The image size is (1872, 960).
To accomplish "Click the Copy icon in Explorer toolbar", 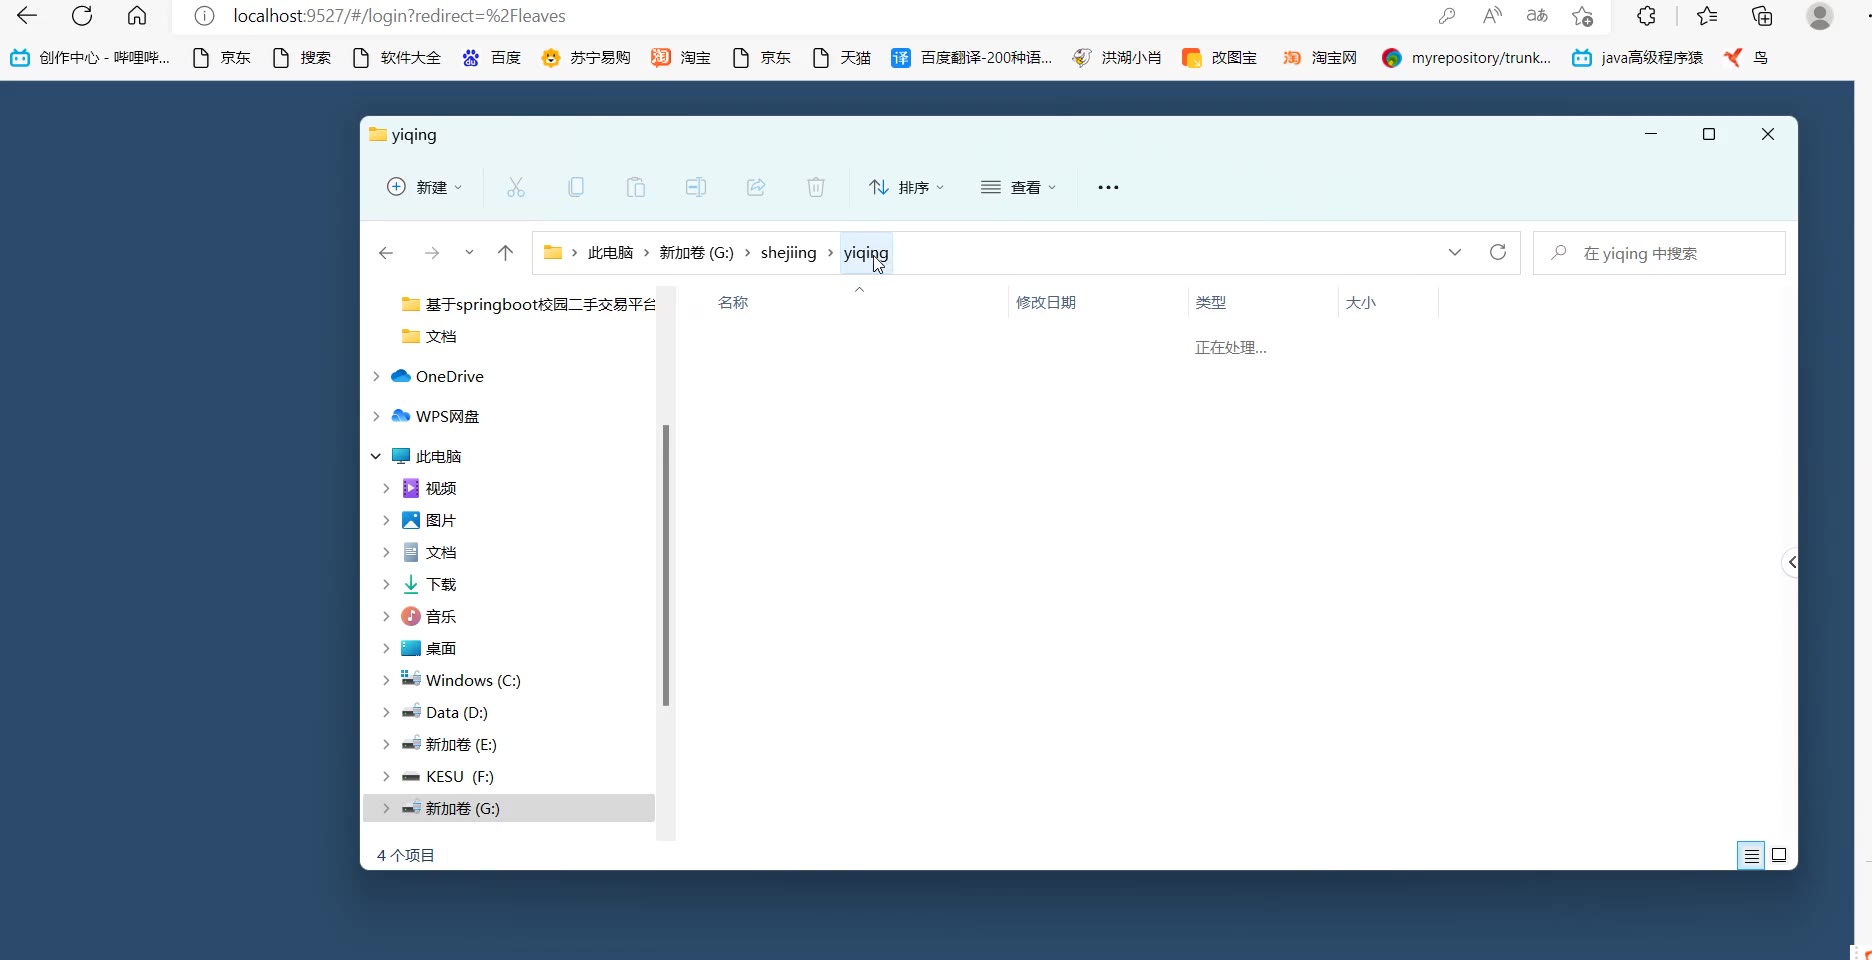I will (x=576, y=187).
